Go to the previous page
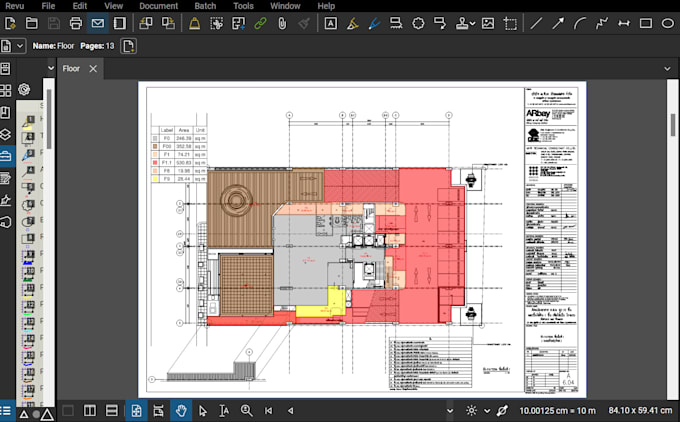This screenshot has width=680, height=422. (290, 410)
